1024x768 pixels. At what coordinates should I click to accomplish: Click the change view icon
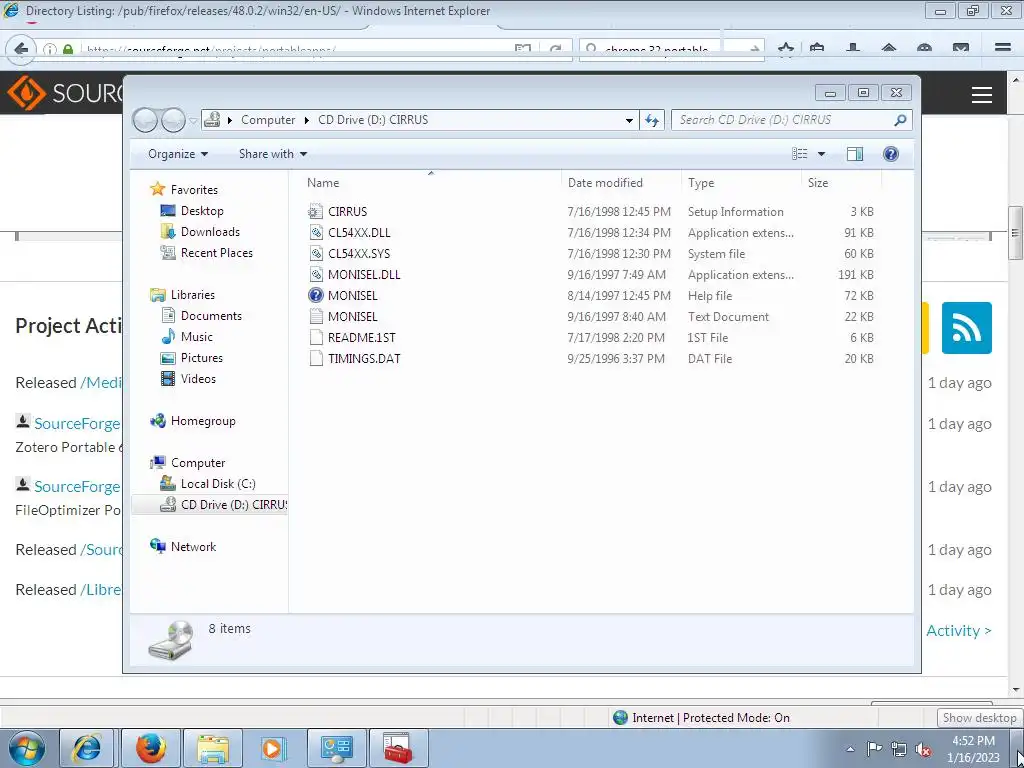(799, 153)
